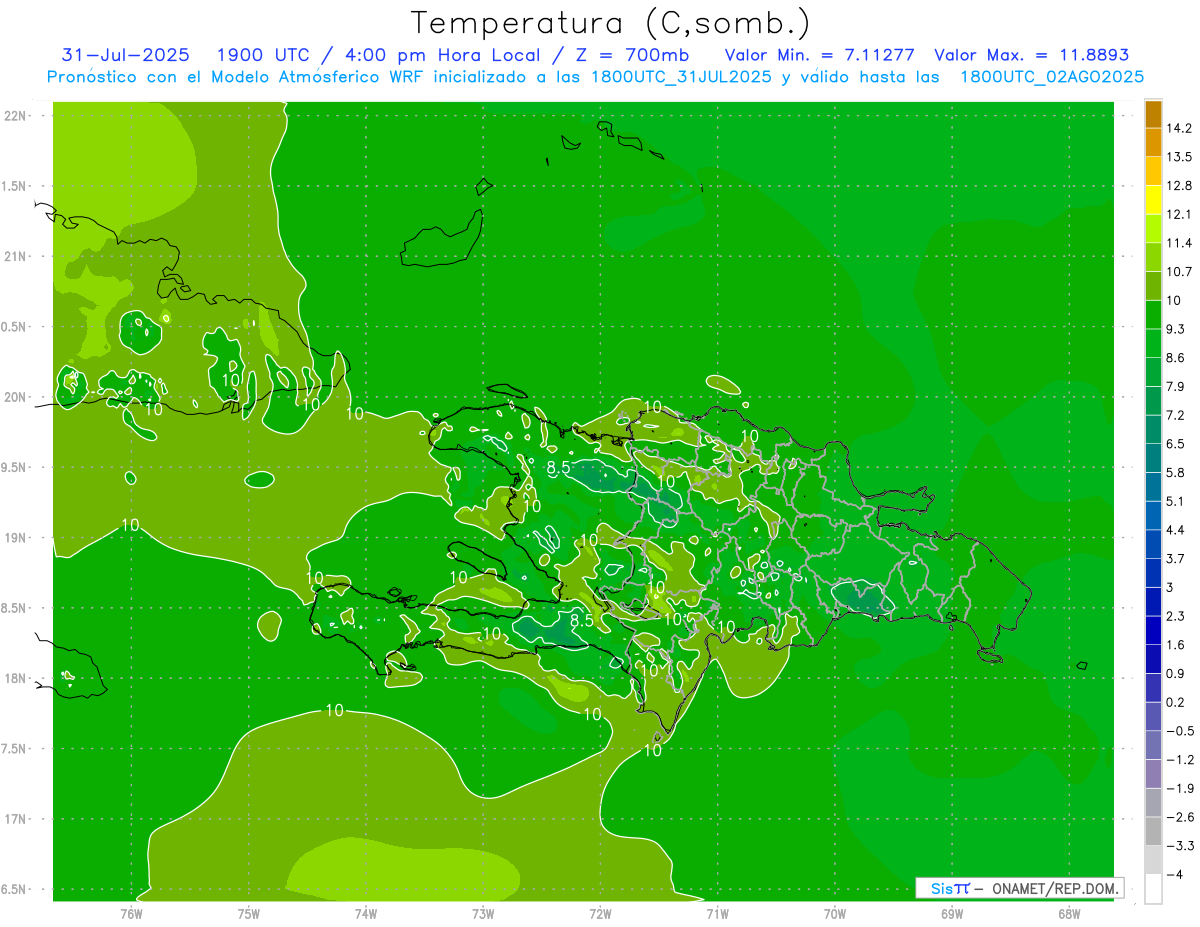The width and height of the screenshot is (1200, 927).
Task: Pick the purple swatch between -1.9 and -1.2
Action: point(1153,774)
